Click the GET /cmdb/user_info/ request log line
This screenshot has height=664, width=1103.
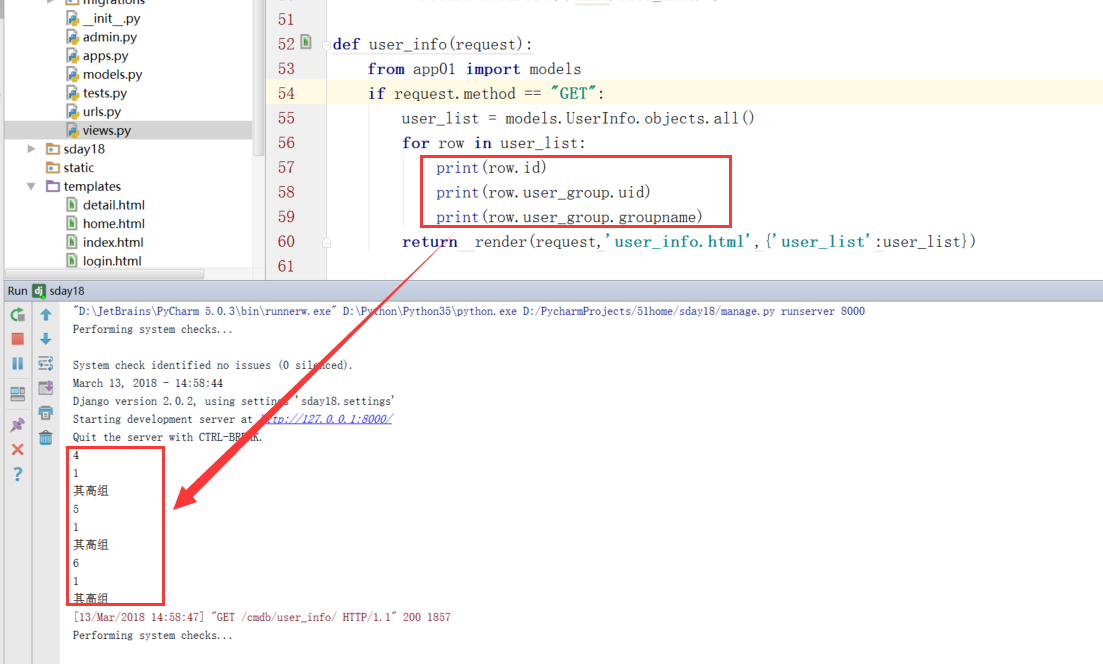[262, 617]
